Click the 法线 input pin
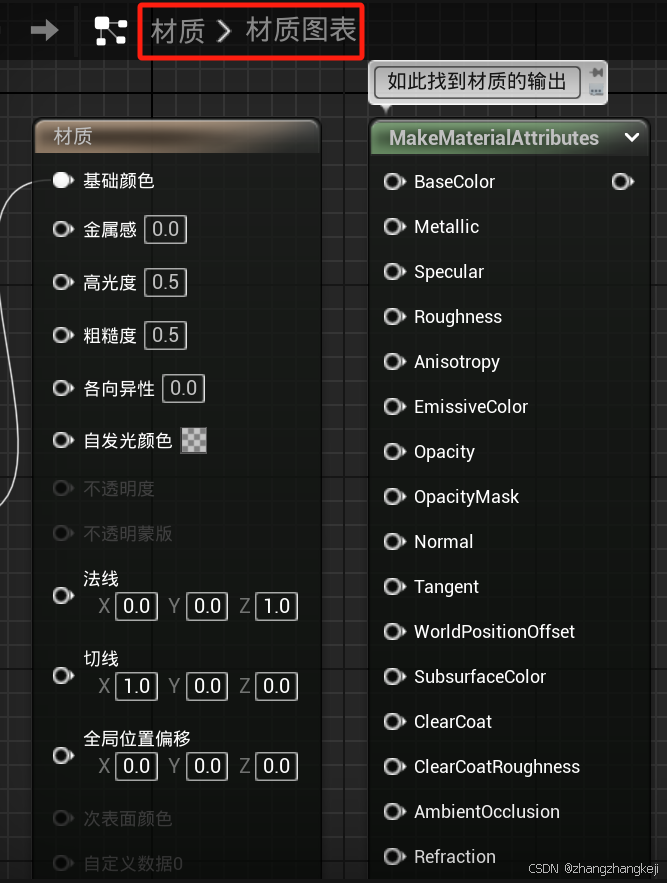The width and height of the screenshot is (667, 883). 63,596
